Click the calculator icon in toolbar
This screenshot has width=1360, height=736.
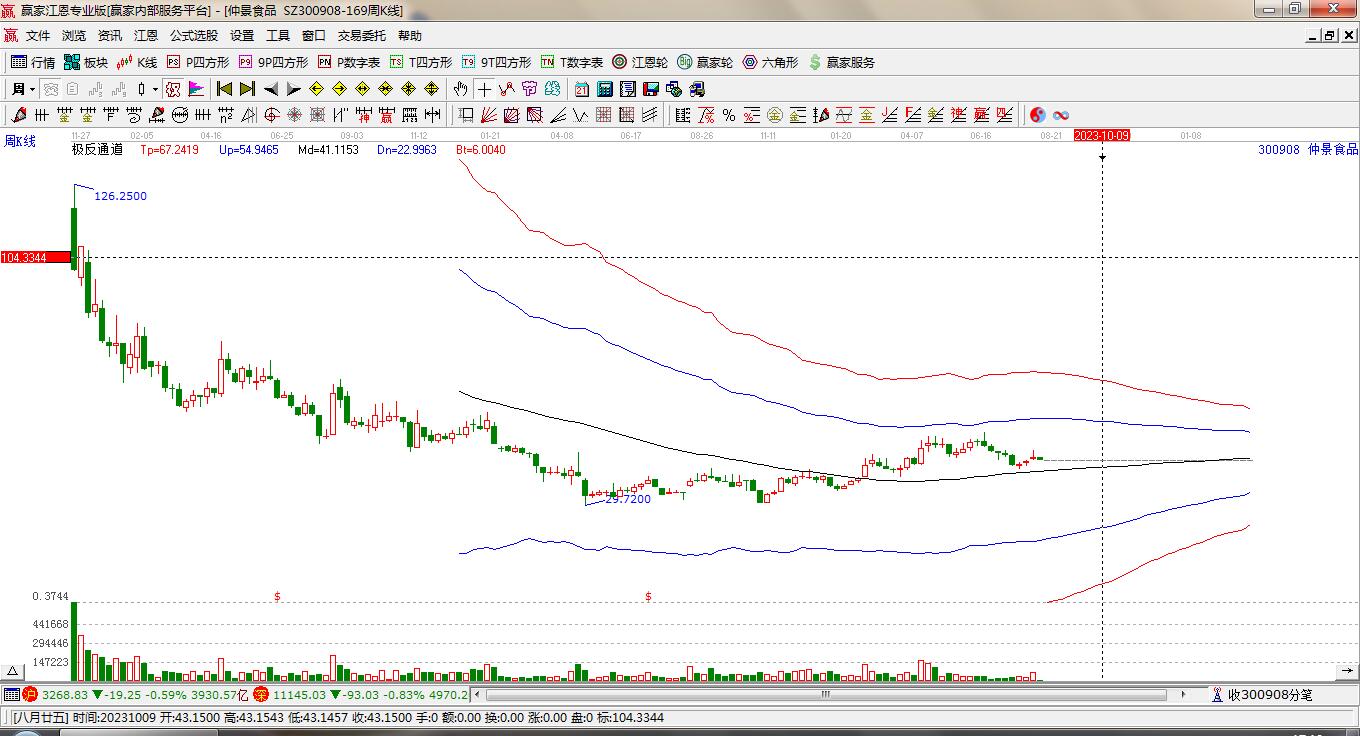pyautogui.click(x=604, y=89)
